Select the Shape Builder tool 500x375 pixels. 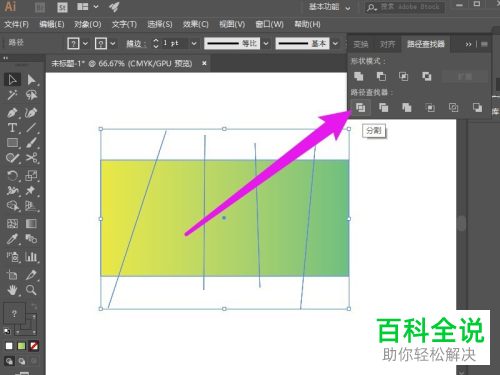tap(12, 206)
